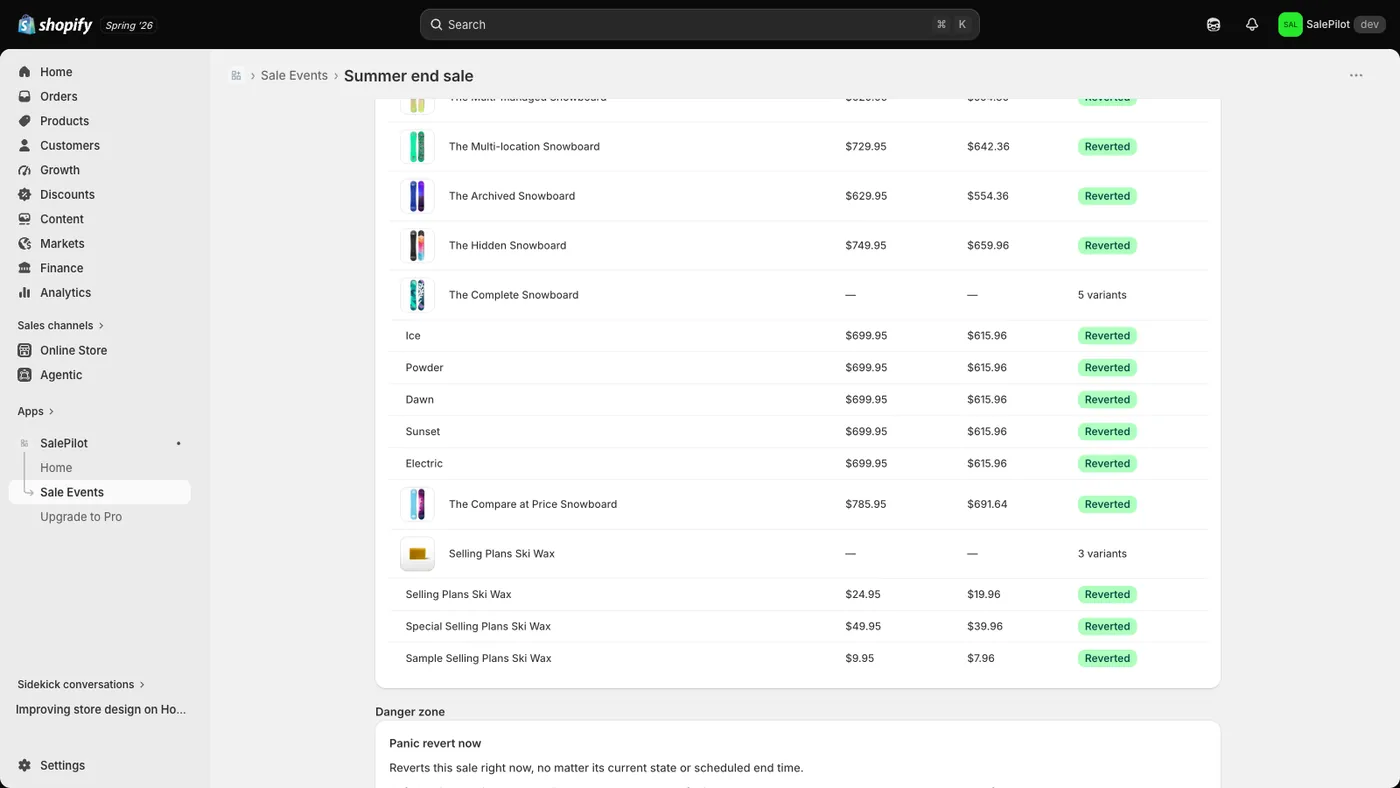Select Sale Events in SalePilot menu
Image resolution: width=1400 pixels, height=788 pixels.
[99, 492]
